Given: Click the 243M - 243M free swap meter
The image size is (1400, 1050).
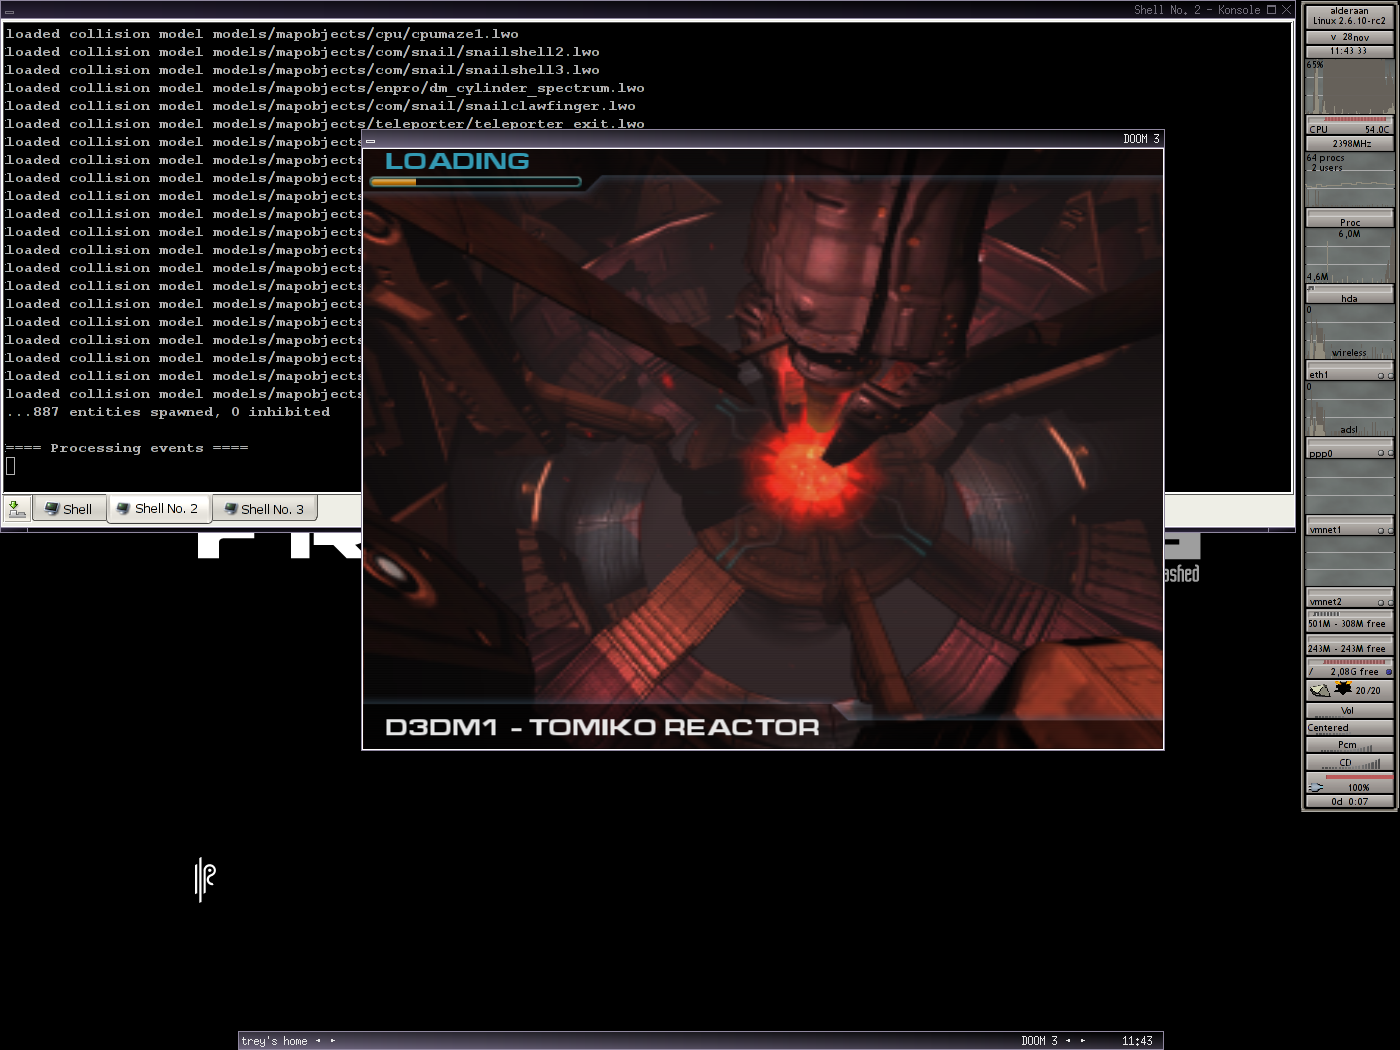Looking at the screenshot, I should click(1349, 646).
